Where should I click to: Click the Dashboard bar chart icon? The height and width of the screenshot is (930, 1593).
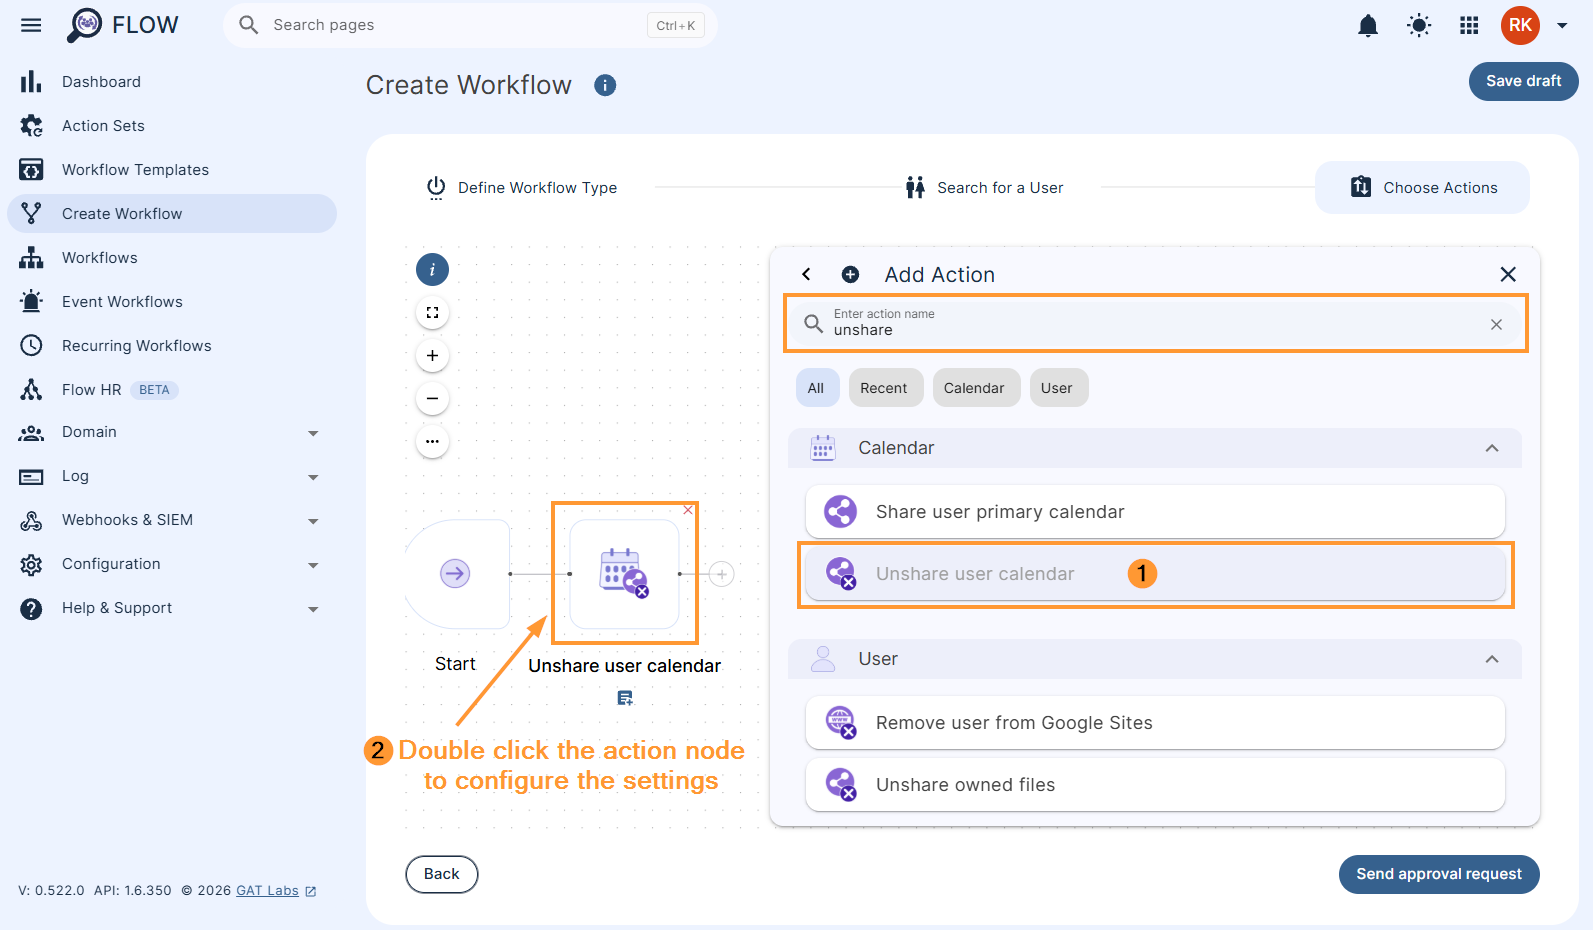coord(31,82)
